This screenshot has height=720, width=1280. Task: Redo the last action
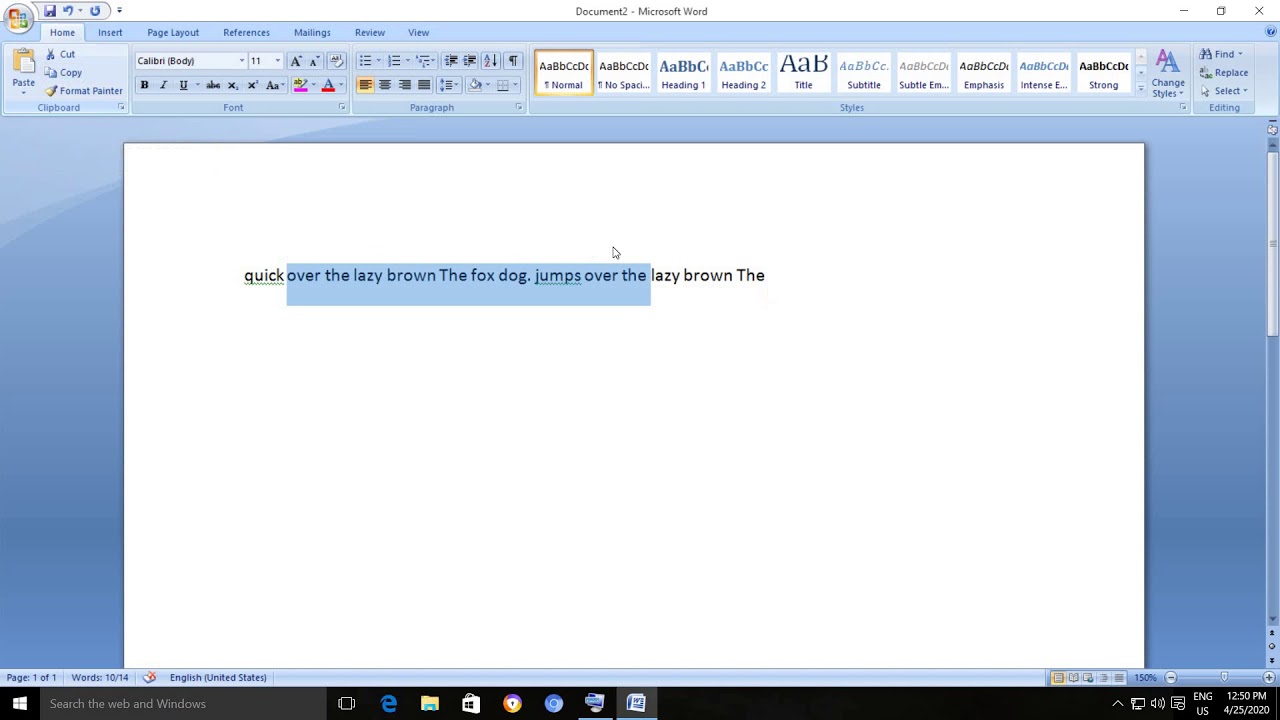(95, 11)
